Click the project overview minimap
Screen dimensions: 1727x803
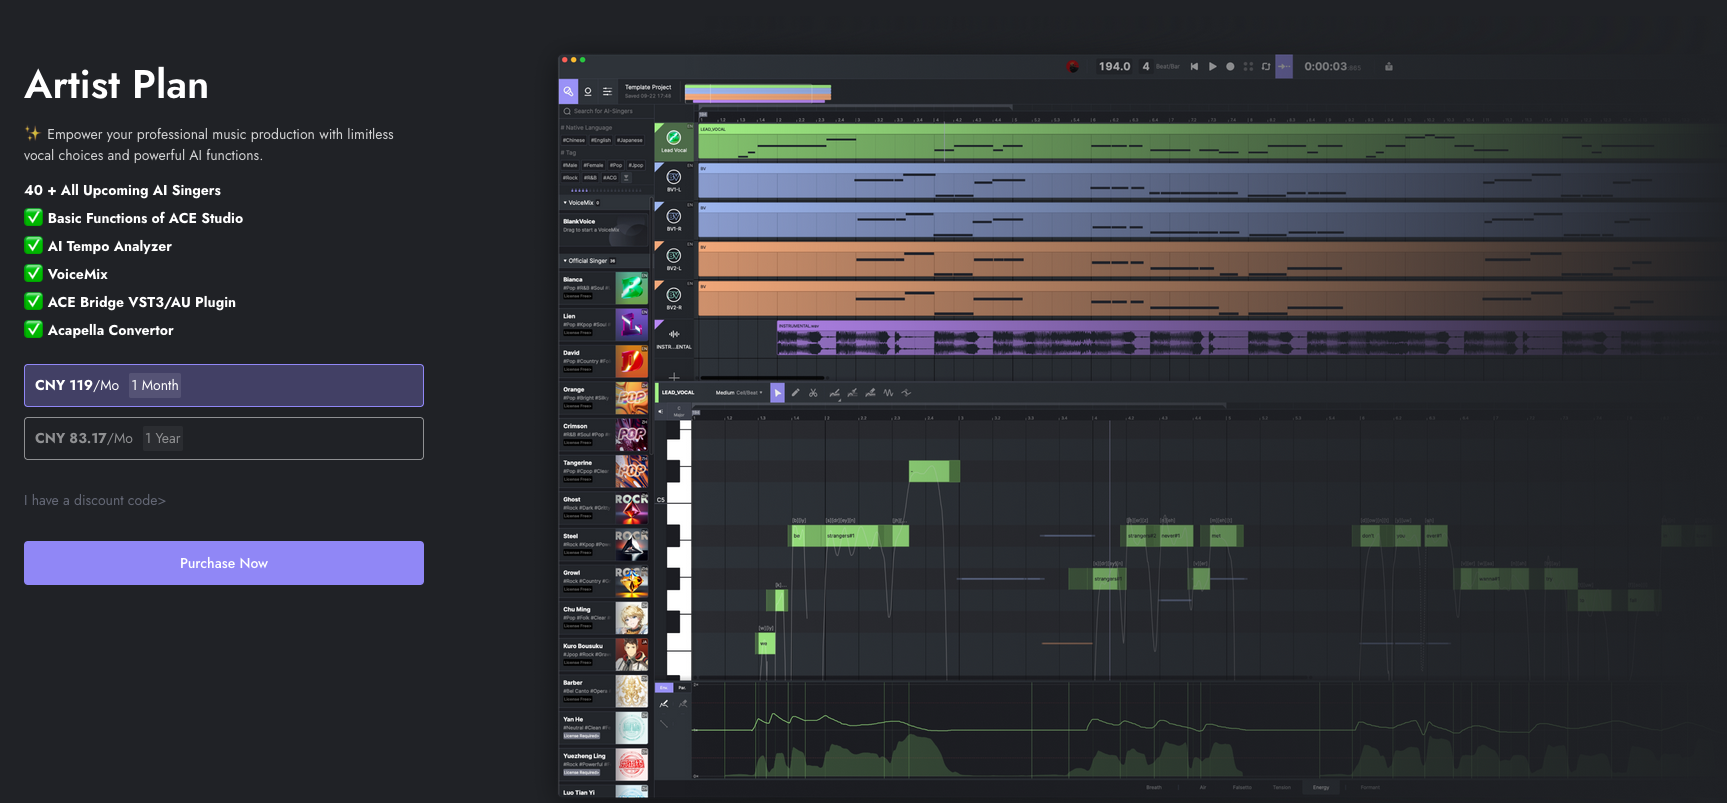(x=758, y=93)
